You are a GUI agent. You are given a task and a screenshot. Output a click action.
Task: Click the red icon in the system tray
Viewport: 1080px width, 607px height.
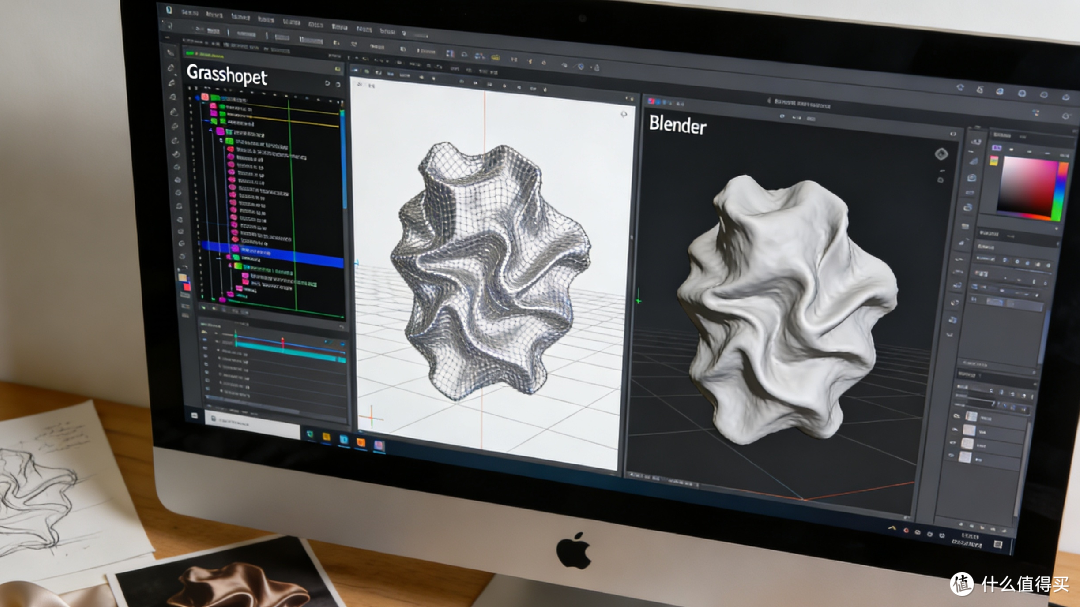pyautogui.click(x=905, y=531)
